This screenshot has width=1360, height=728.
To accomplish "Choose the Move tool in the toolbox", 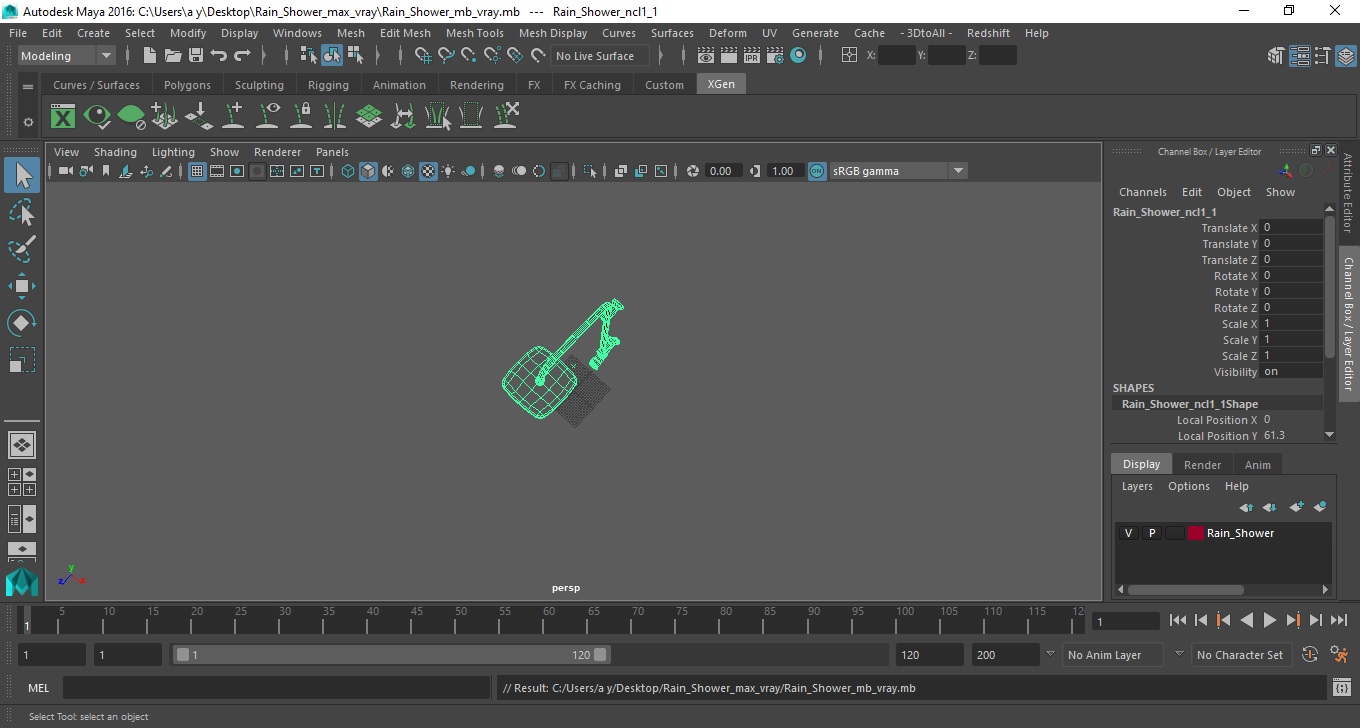I will (22, 286).
